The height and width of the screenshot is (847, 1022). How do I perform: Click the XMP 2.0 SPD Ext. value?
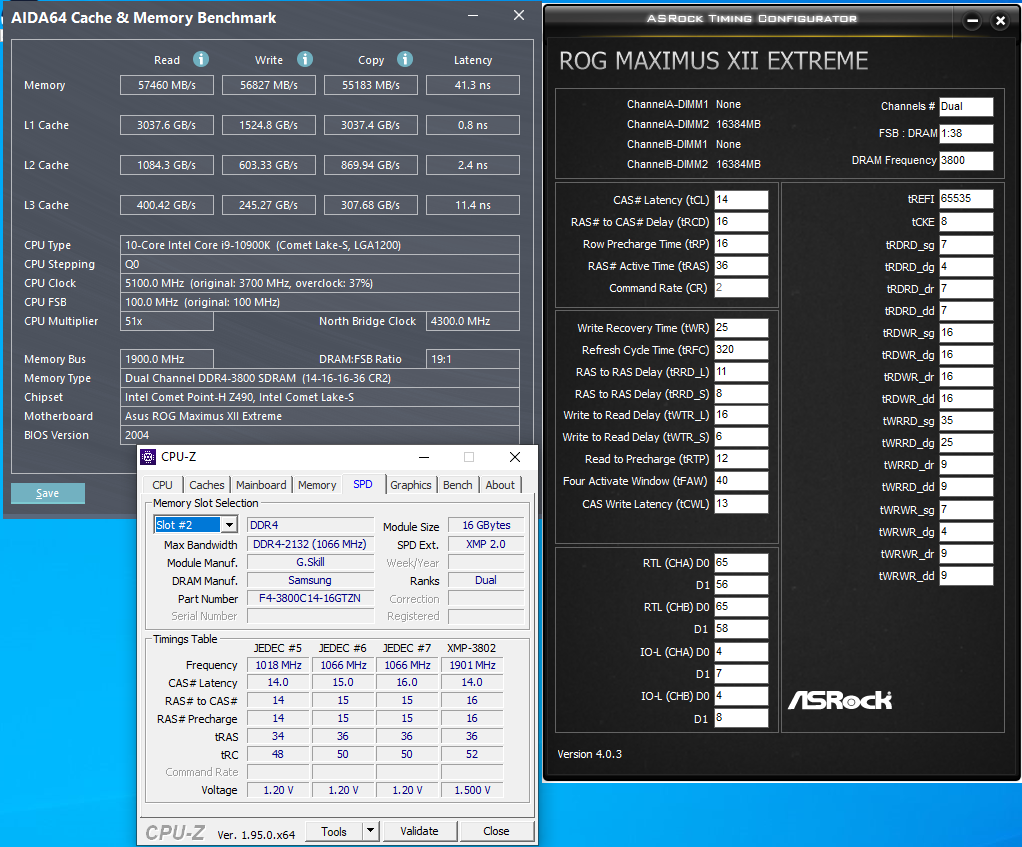[x=486, y=544]
